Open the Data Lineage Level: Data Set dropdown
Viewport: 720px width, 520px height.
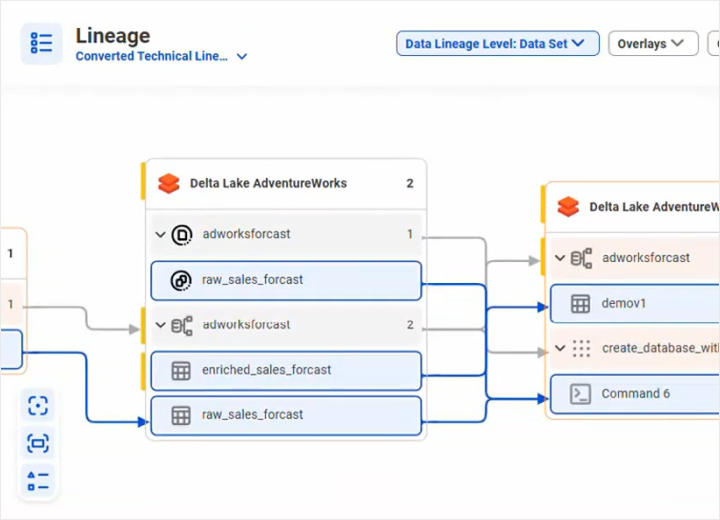(498, 44)
